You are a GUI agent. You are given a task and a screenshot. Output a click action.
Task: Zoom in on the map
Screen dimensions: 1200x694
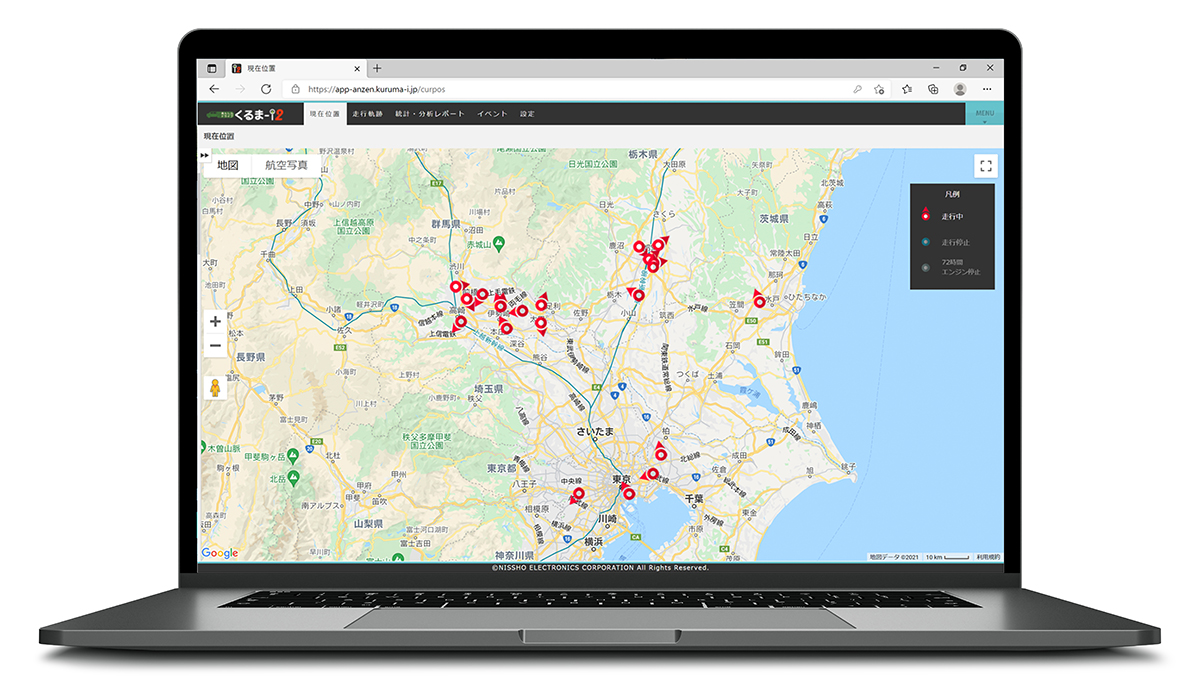pyautogui.click(x=215, y=322)
